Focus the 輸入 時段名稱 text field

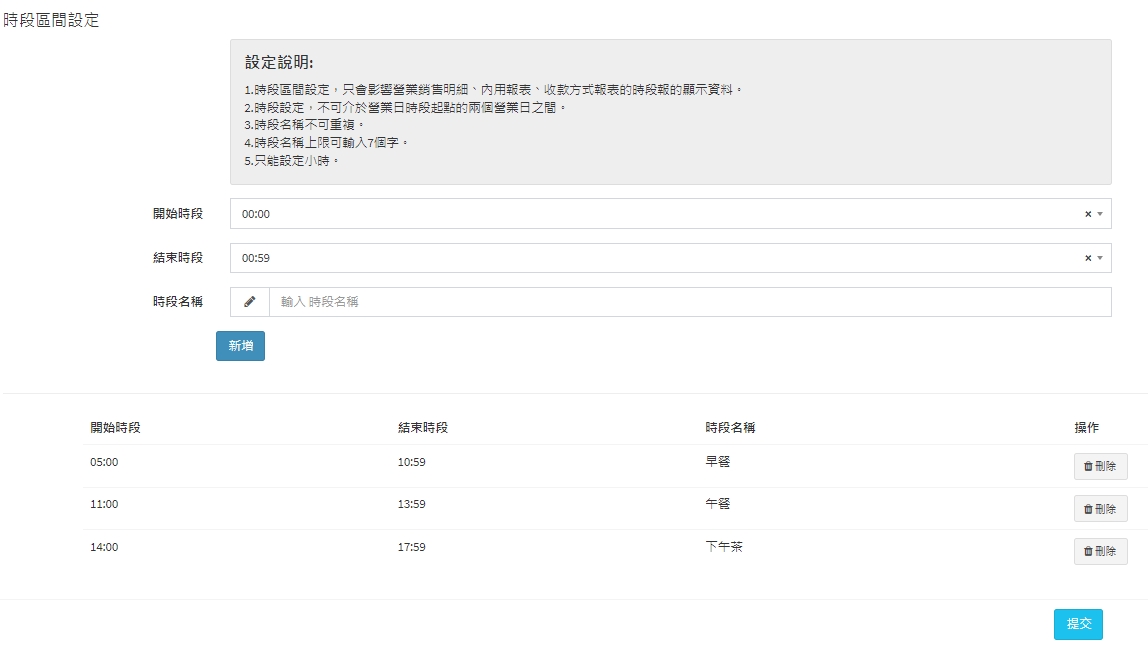pyautogui.click(x=690, y=302)
